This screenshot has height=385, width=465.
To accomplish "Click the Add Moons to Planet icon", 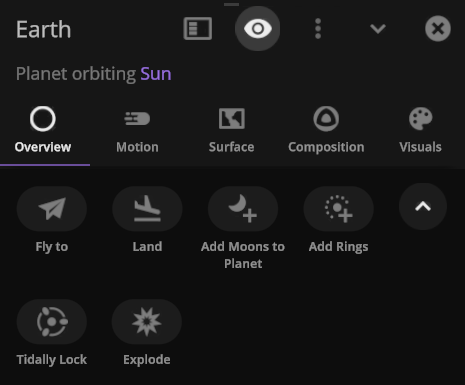I will point(243,209).
